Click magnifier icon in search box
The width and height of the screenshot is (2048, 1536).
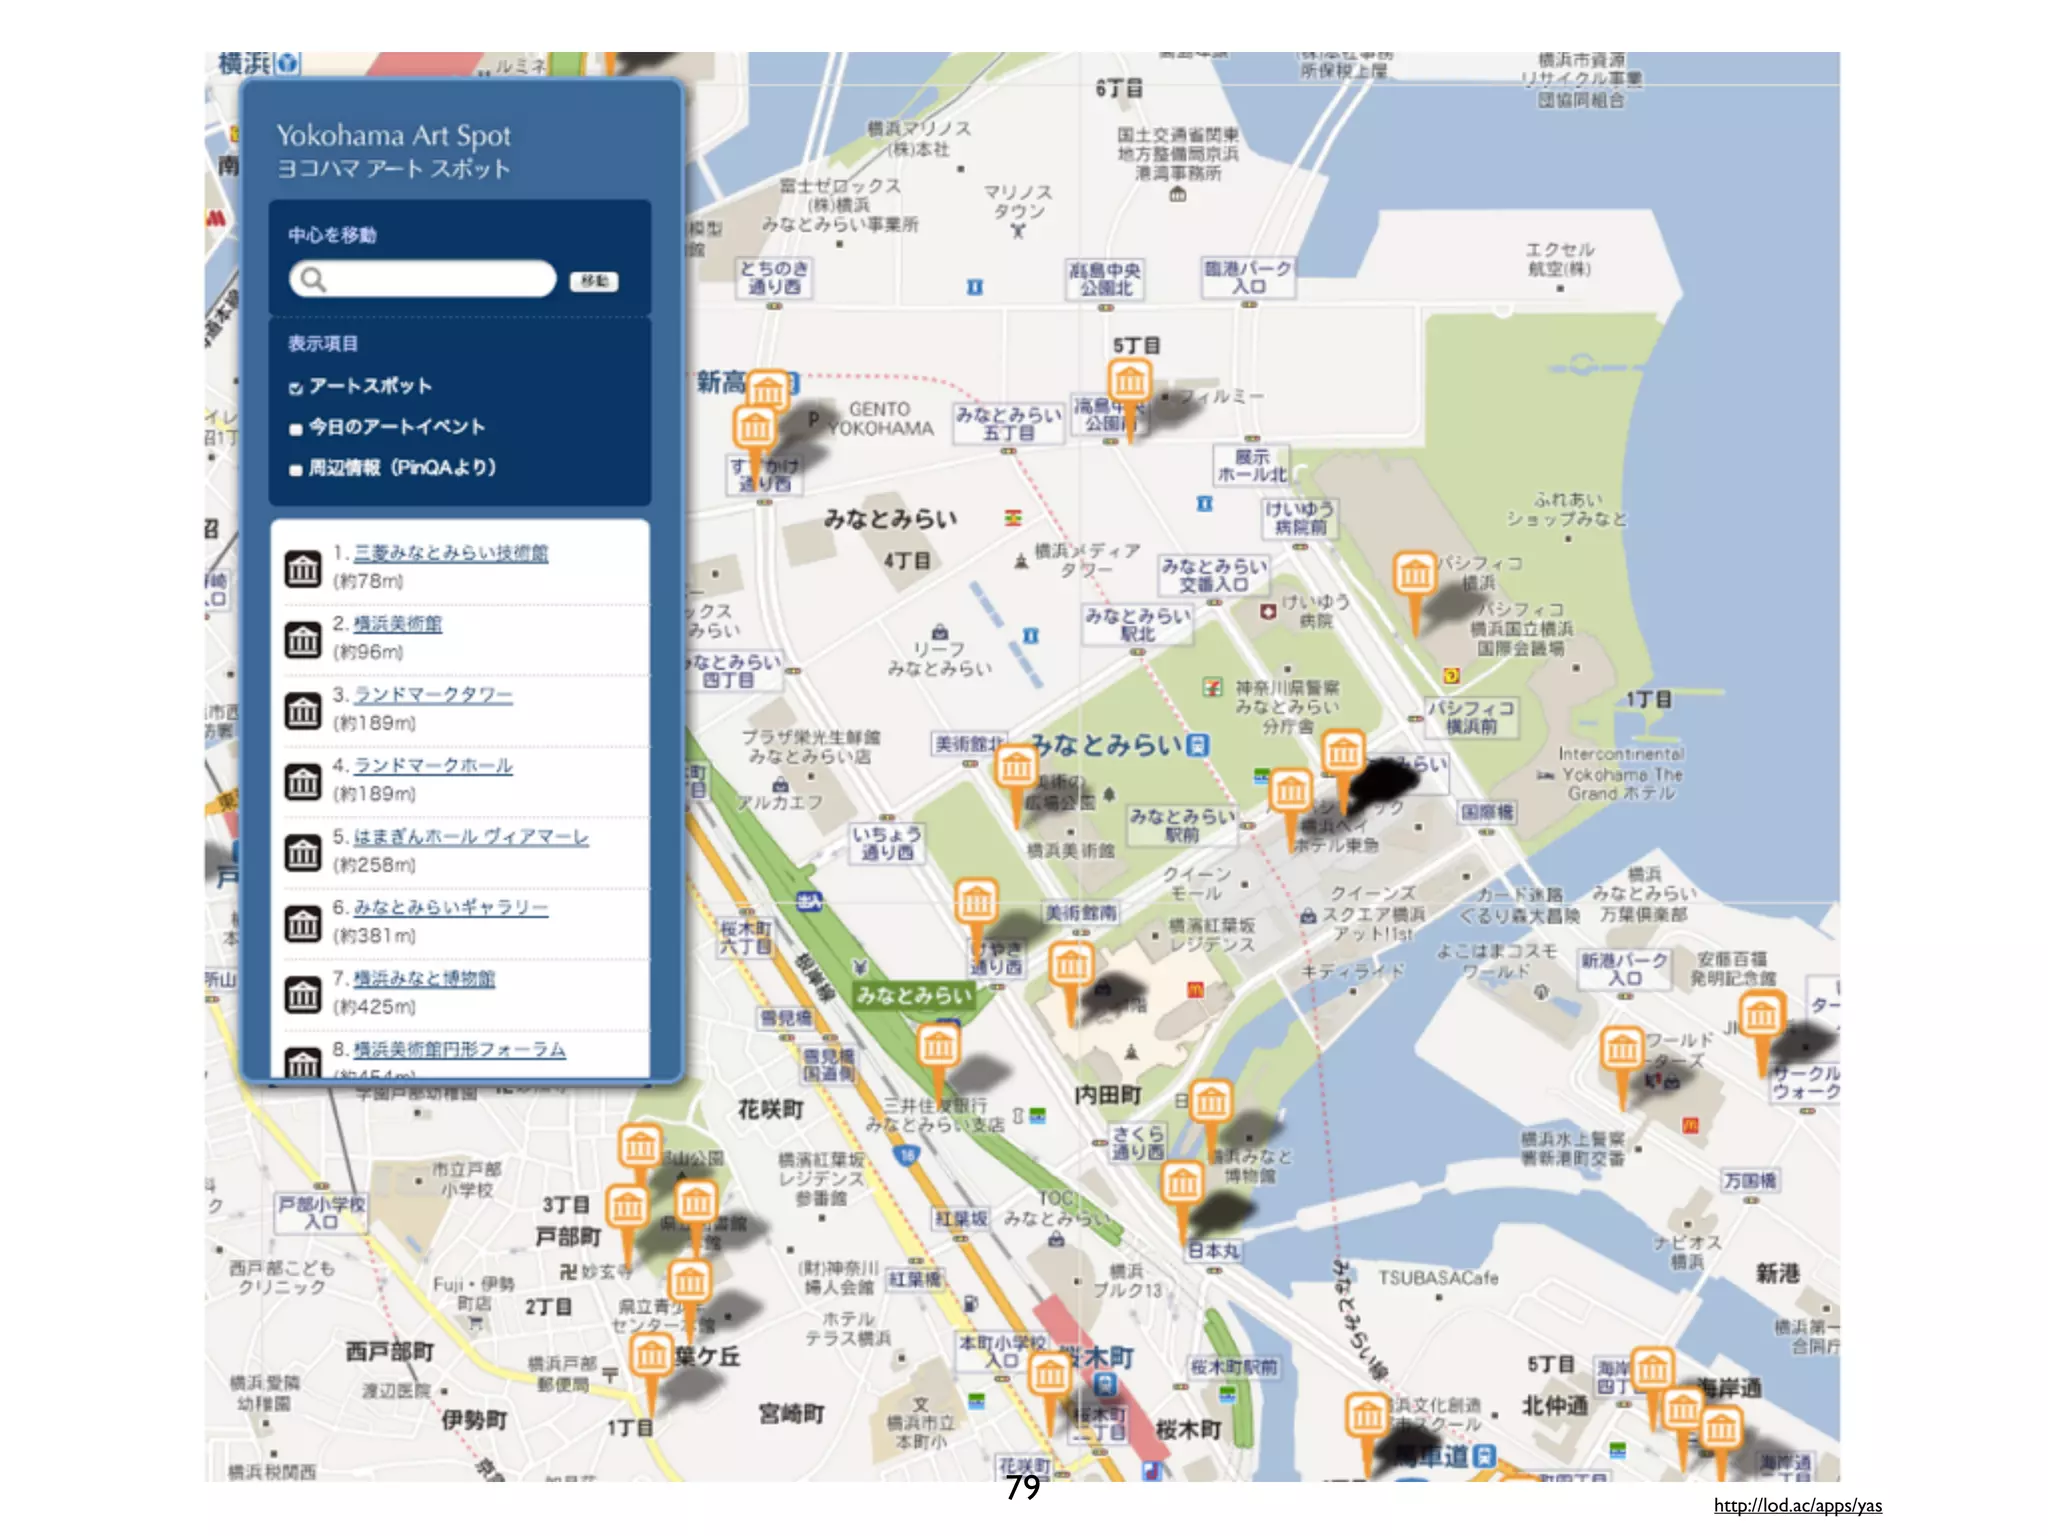313,279
